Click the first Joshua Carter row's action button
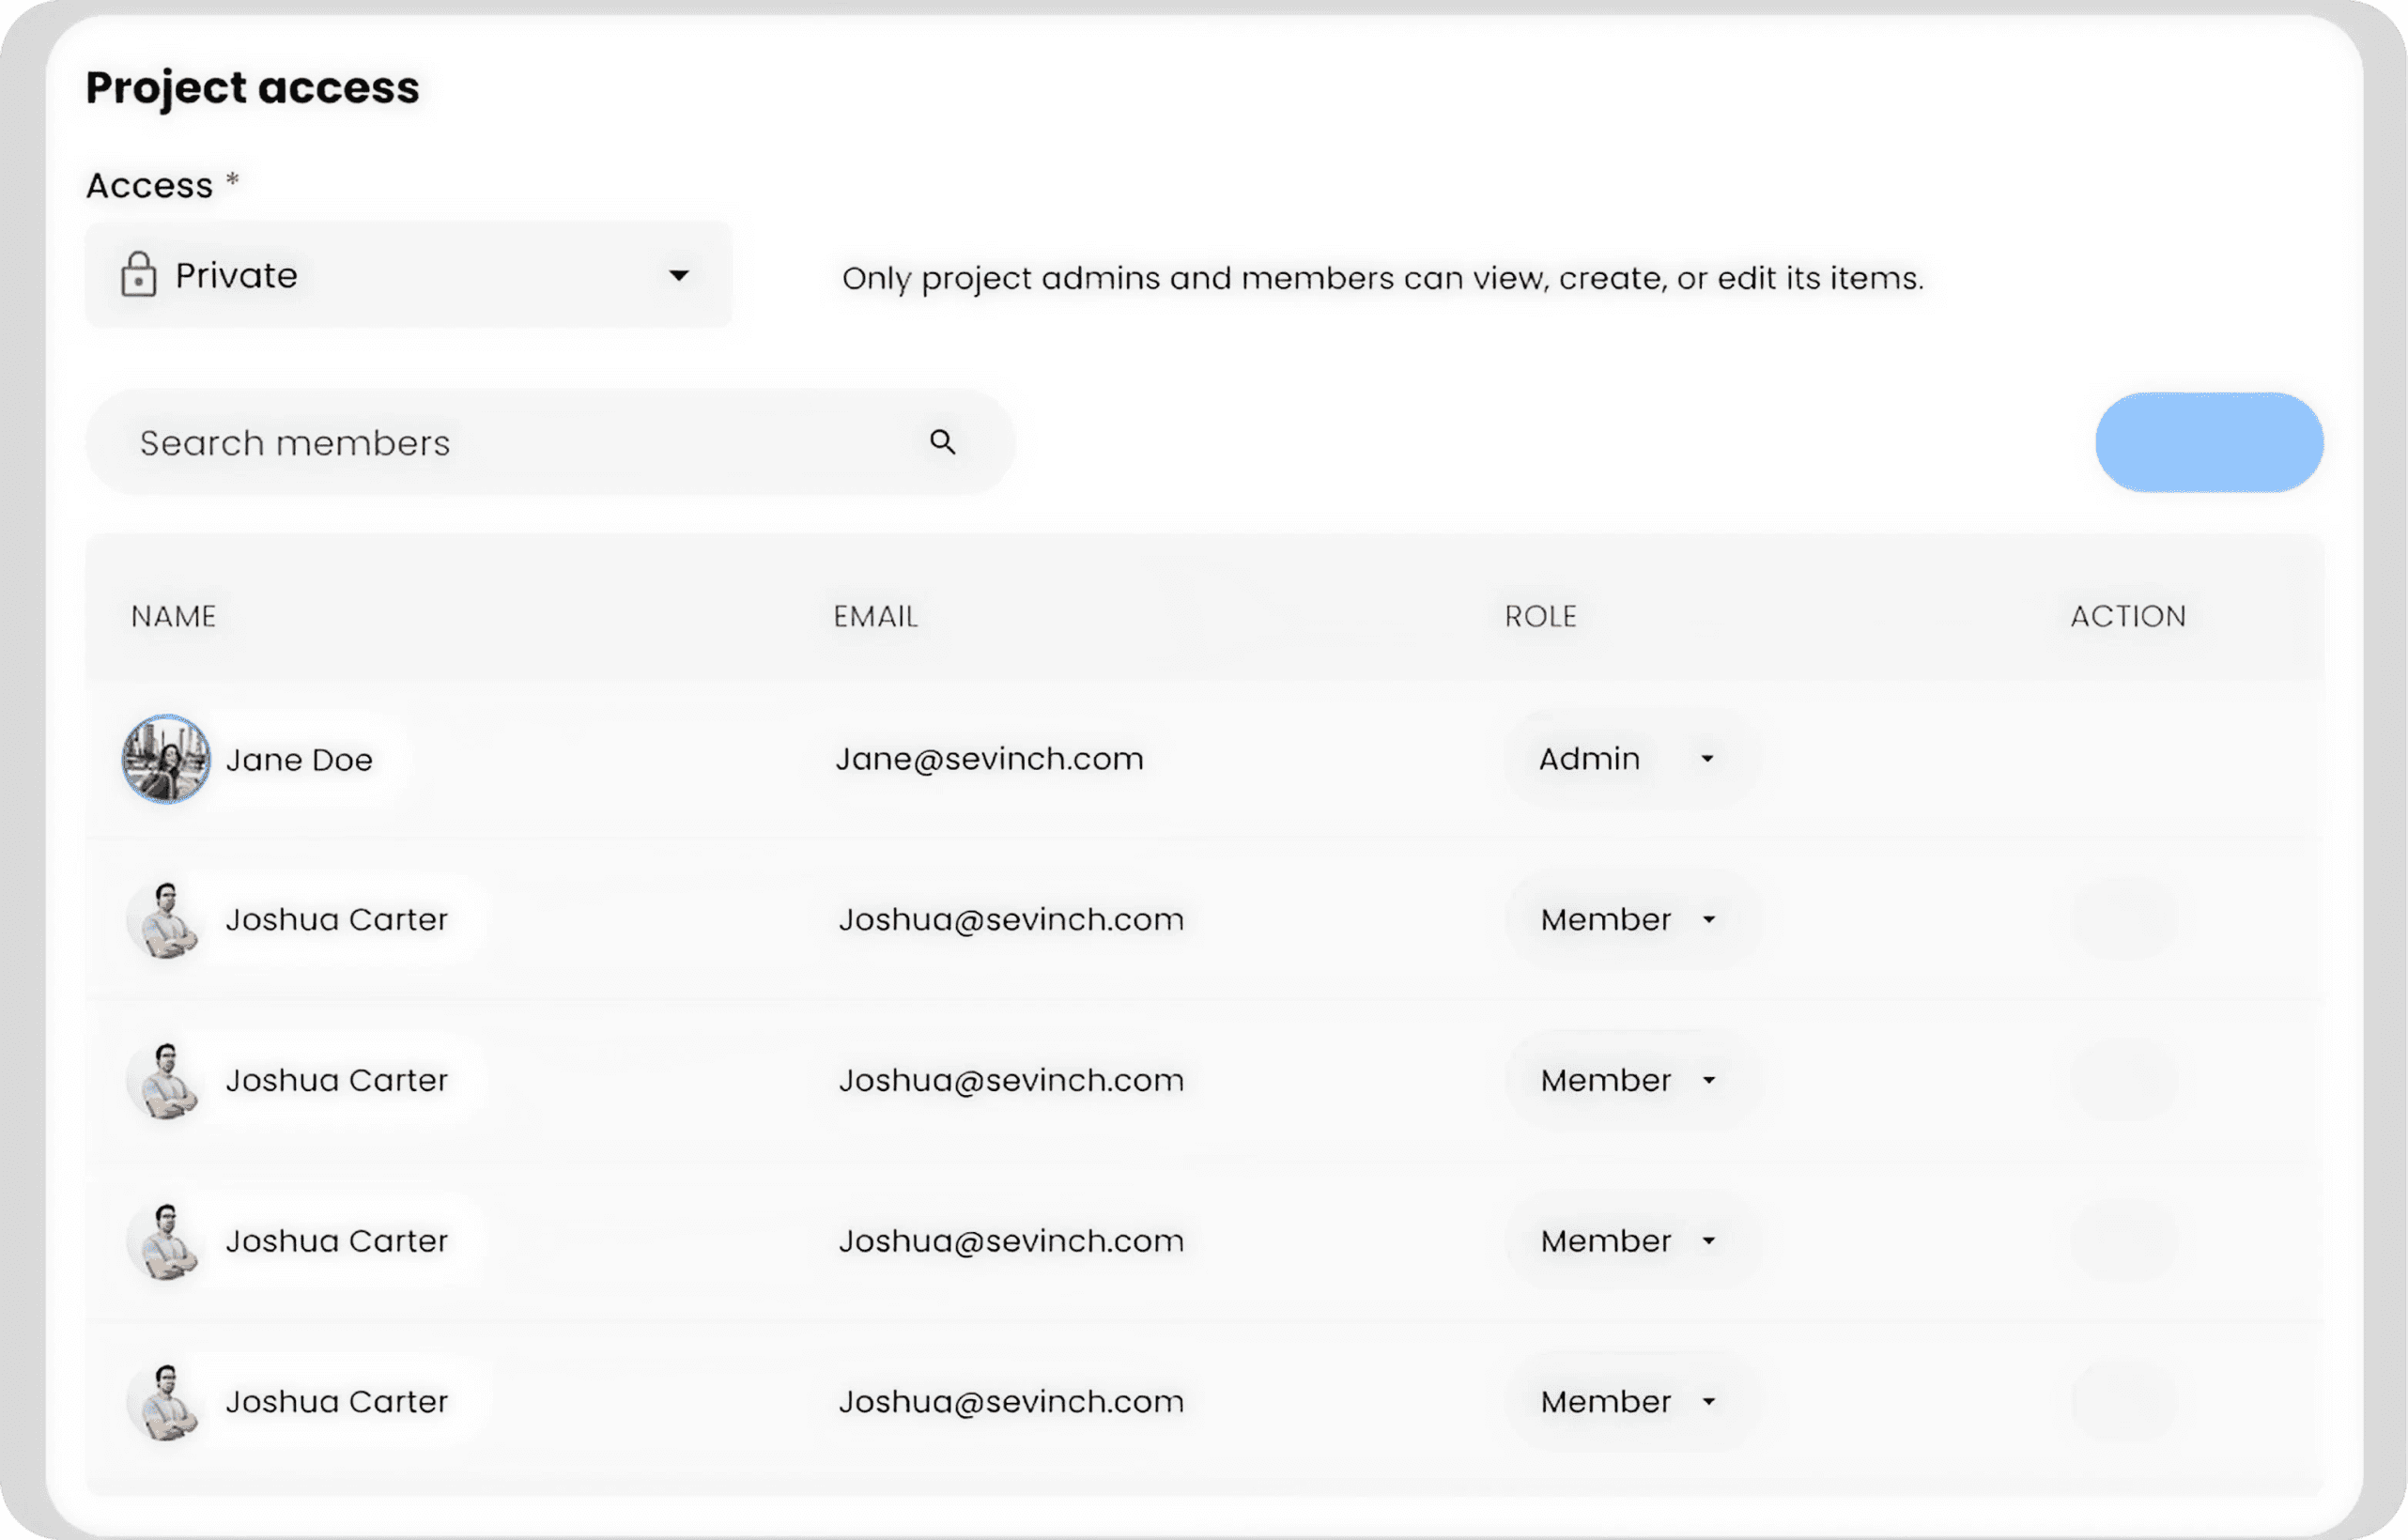 2124,919
